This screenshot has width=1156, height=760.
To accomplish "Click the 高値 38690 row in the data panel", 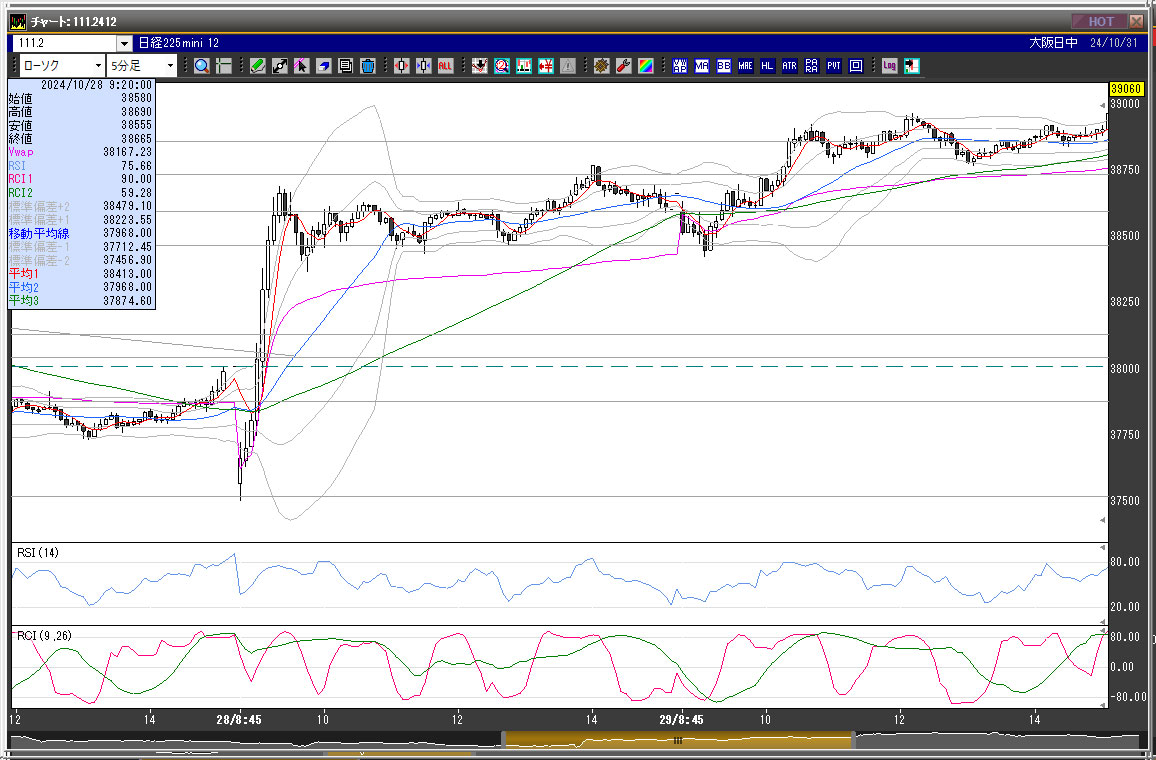I will (80, 111).
